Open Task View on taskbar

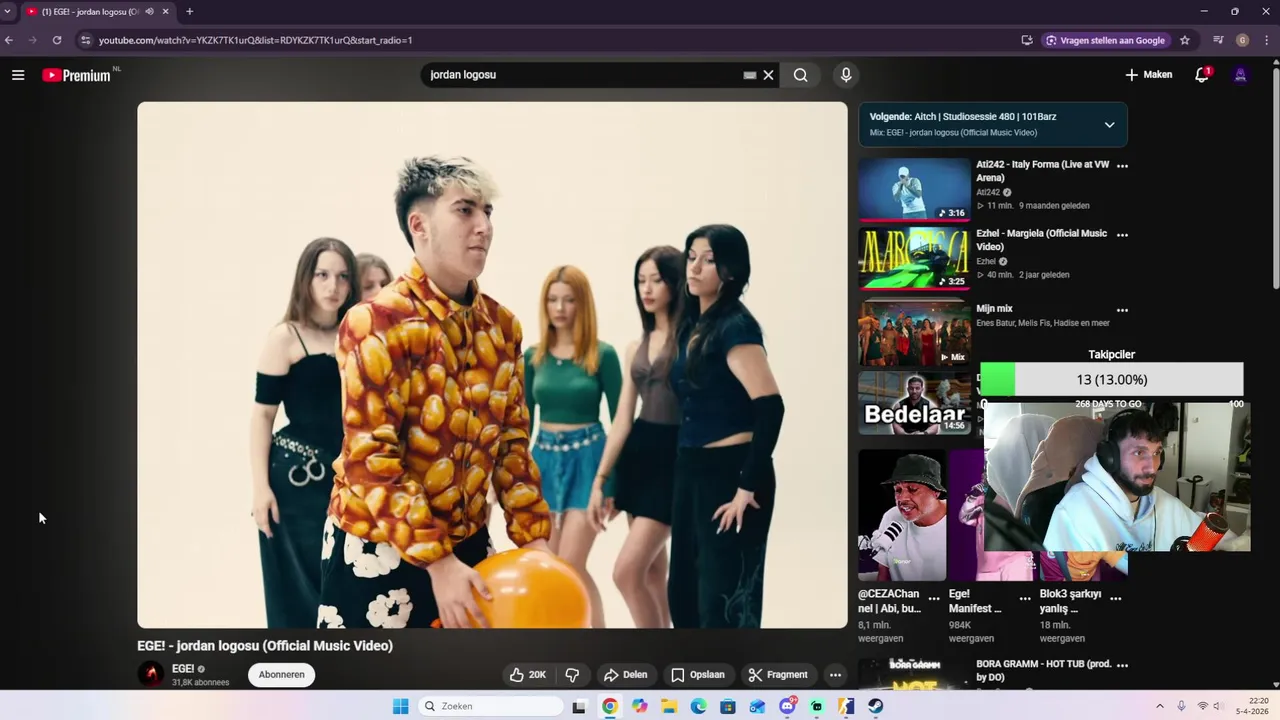[579, 706]
